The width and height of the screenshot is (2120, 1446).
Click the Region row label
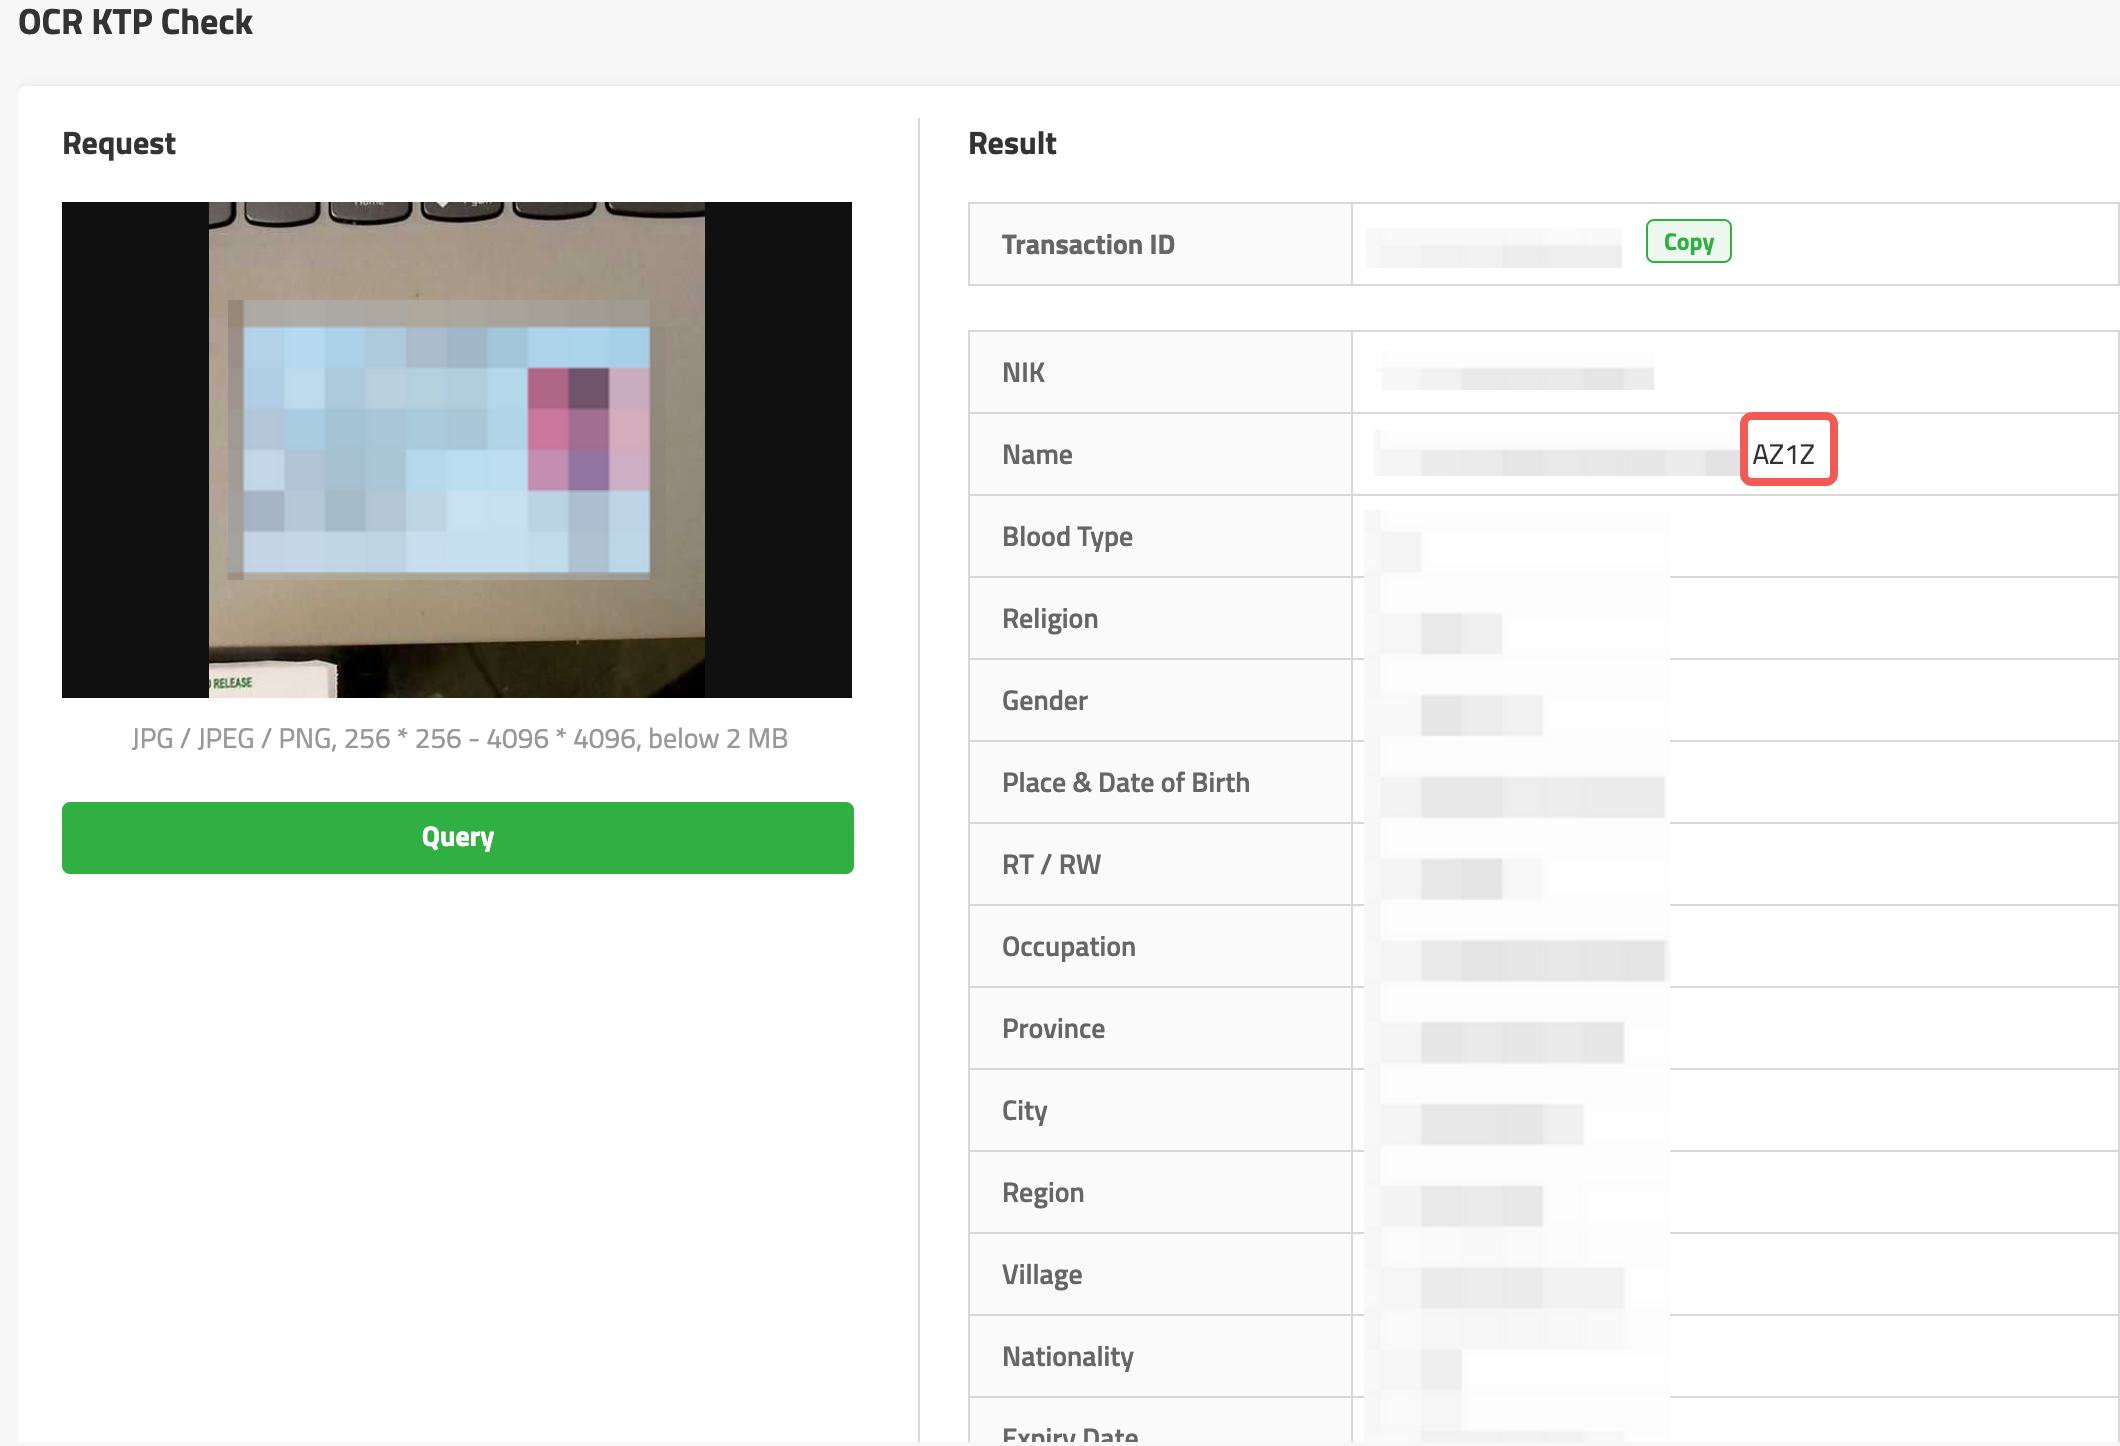[x=1042, y=1193]
